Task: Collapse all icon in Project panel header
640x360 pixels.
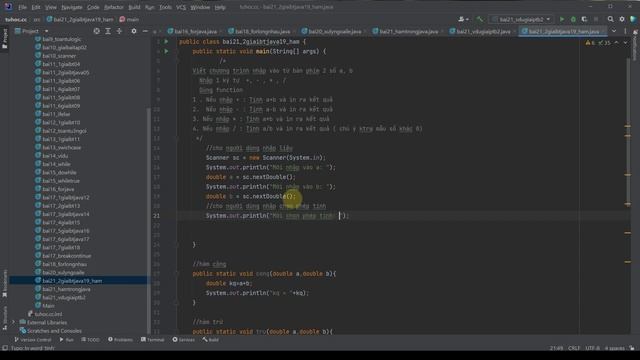Action: pyautogui.click(x=119, y=31)
